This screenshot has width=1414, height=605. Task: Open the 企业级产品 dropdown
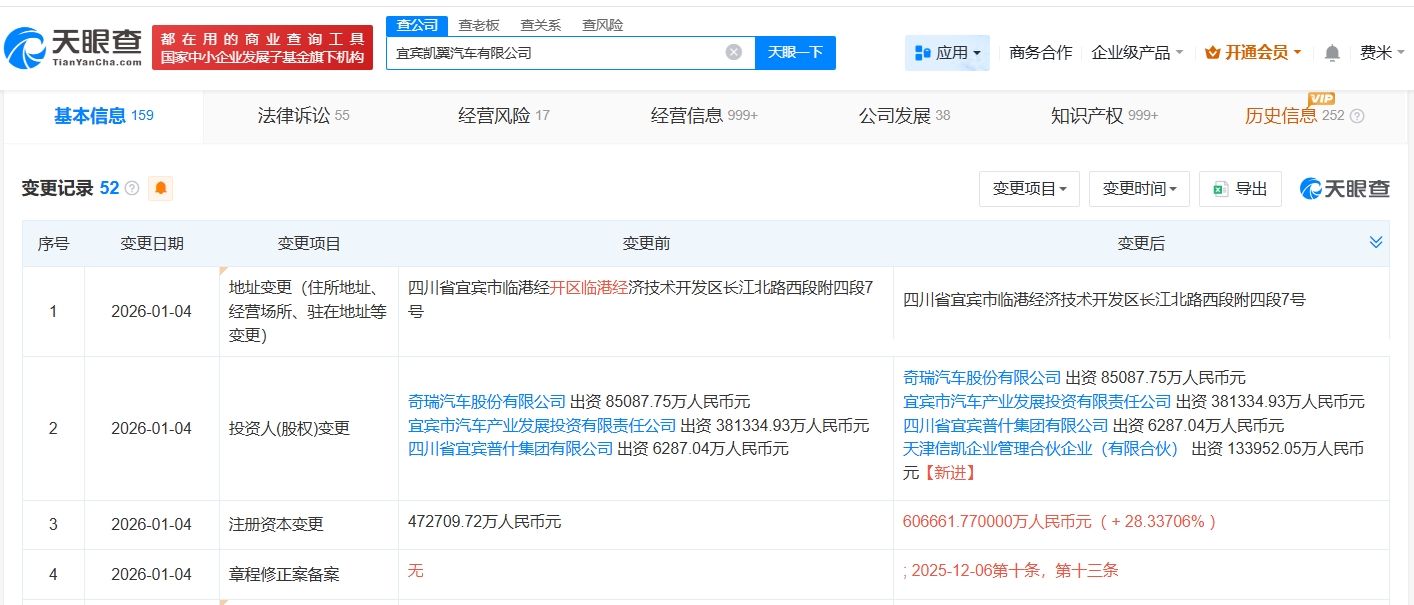tap(1137, 52)
